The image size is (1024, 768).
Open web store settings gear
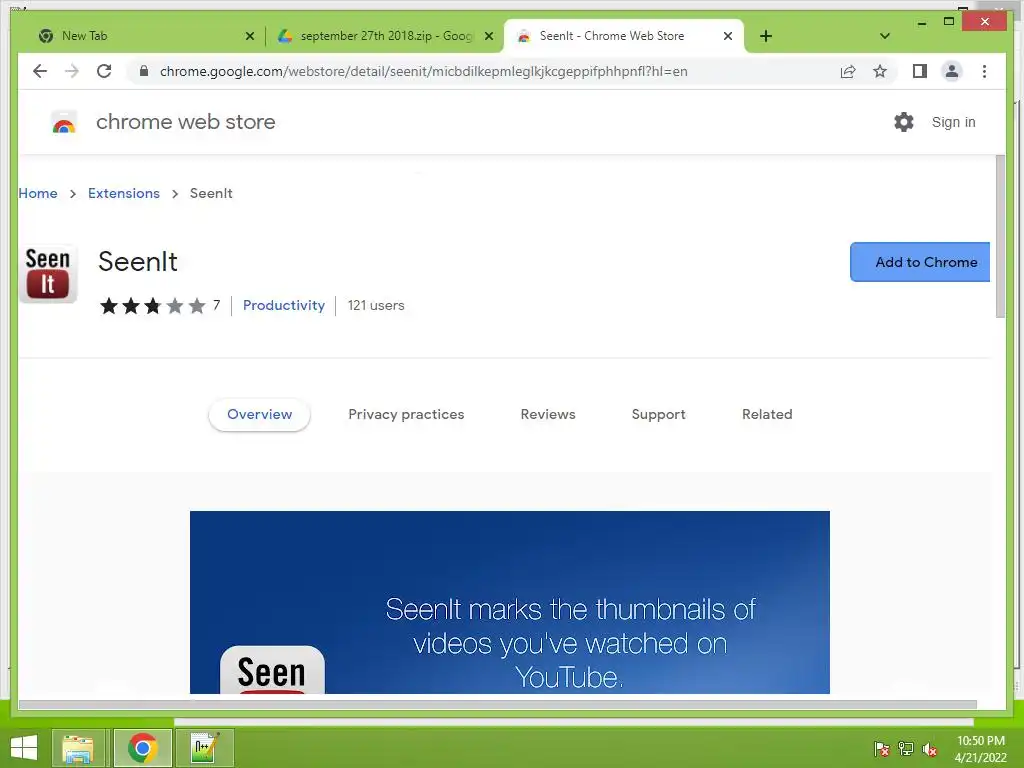pyautogui.click(x=904, y=122)
